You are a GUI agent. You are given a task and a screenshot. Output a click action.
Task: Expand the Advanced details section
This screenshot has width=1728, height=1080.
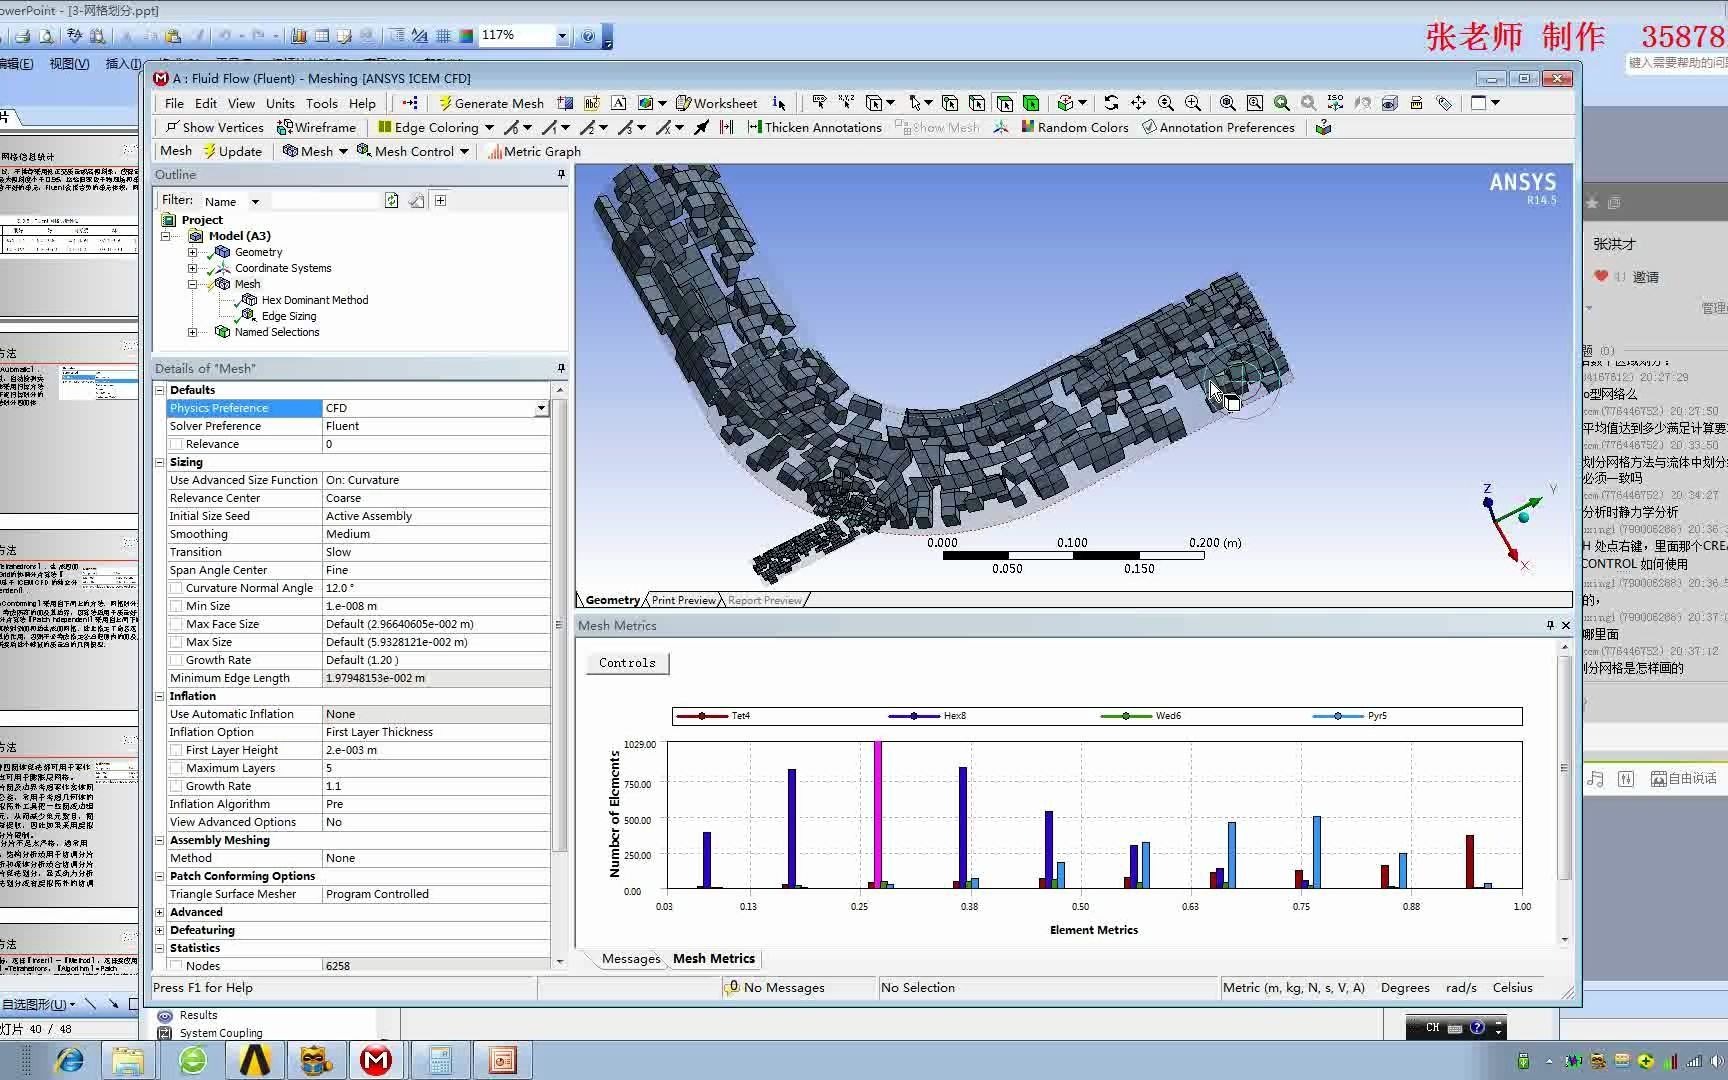click(160, 912)
